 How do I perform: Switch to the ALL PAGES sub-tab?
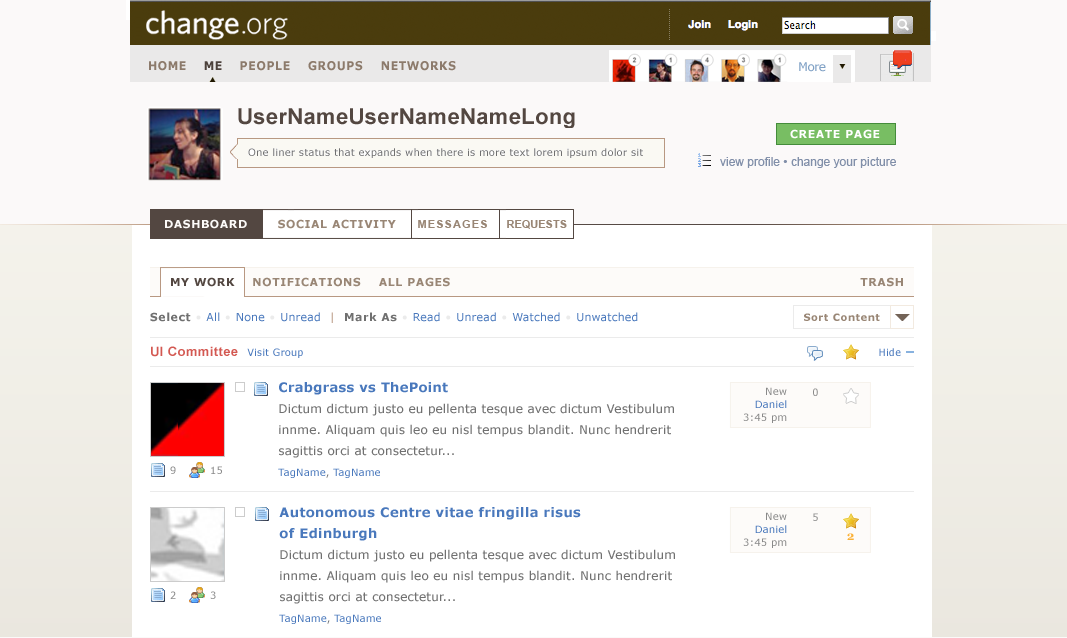(414, 282)
